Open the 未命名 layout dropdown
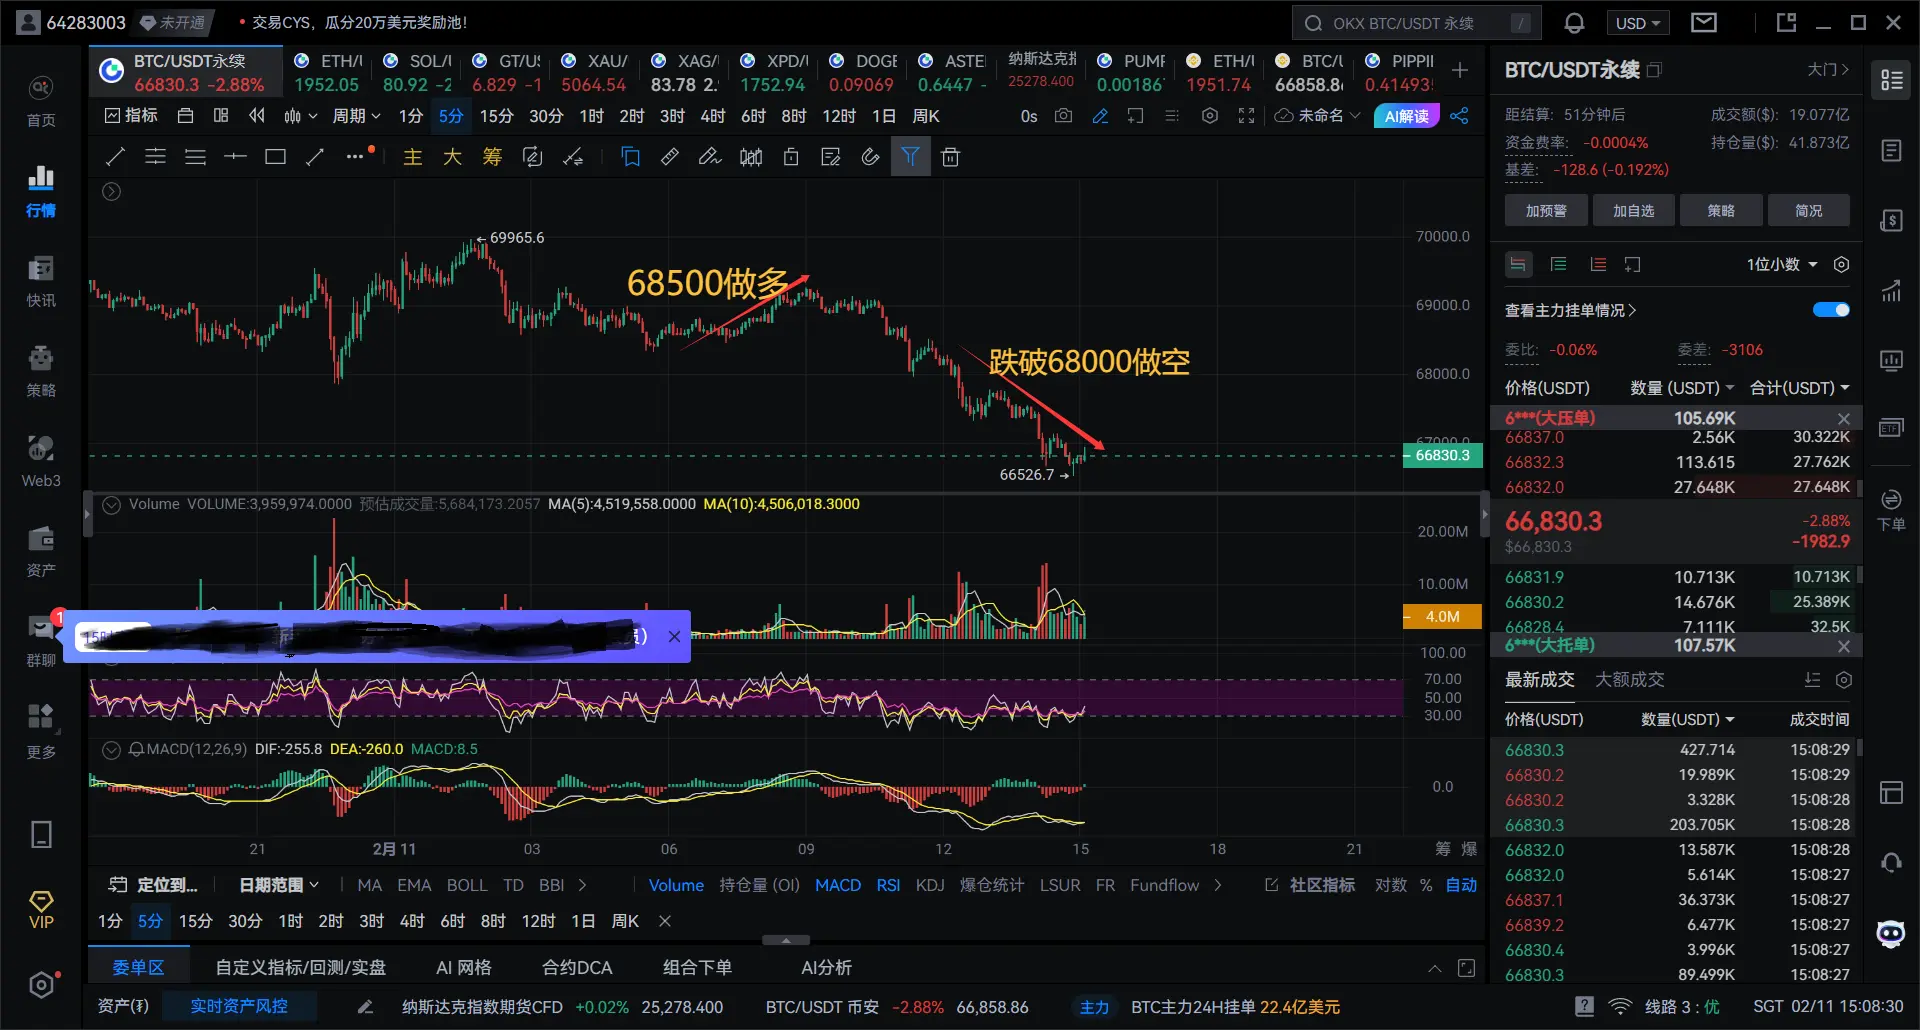Image resolution: width=1920 pixels, height=1030 pixels. pyautogui.click(x=1318, y=116)
